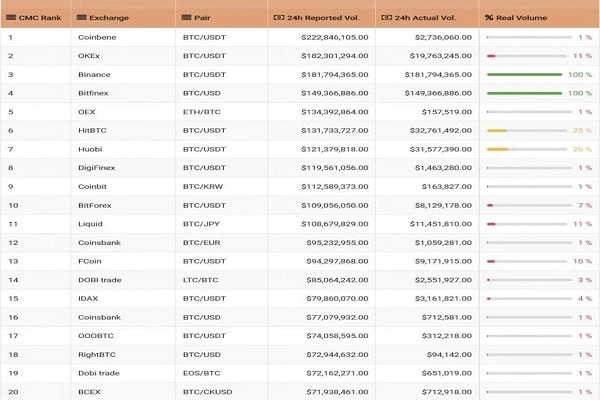The width and height of the screenshot is (600, 400).
Task: Select the RightBTC exchange name
Action: click(x=97, y=354)
